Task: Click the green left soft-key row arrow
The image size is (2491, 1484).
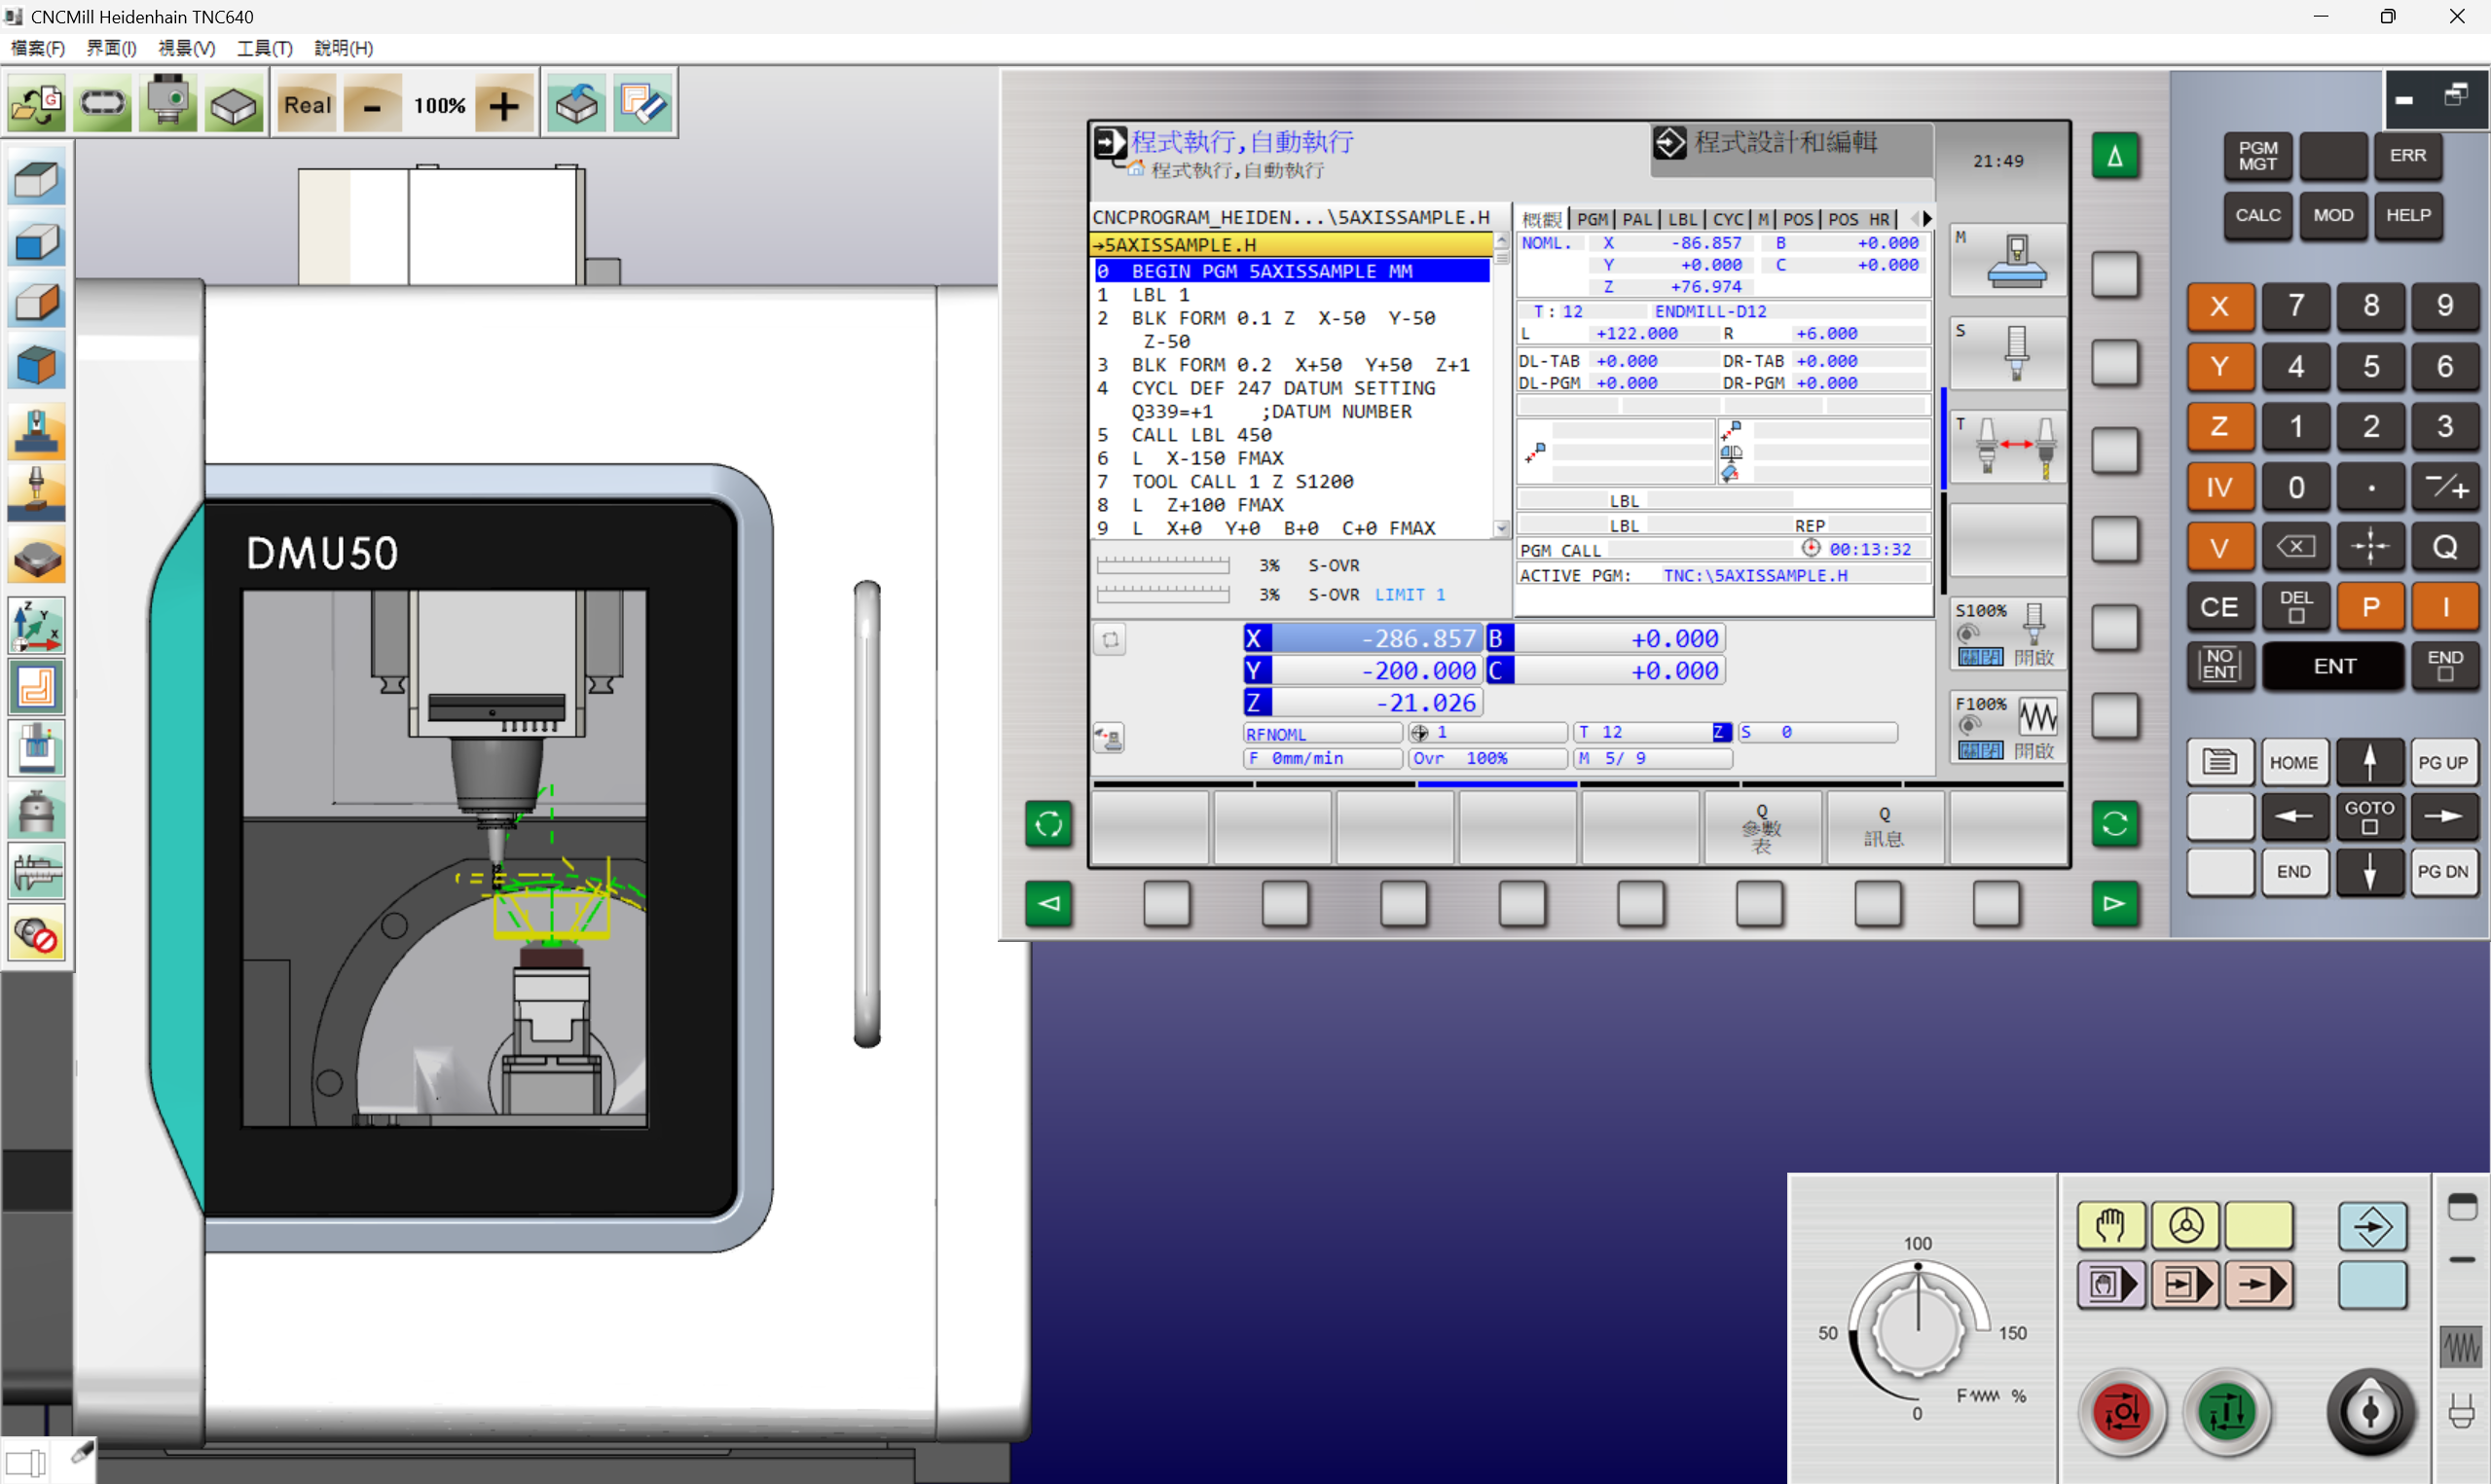Action: coord(1048,903)
